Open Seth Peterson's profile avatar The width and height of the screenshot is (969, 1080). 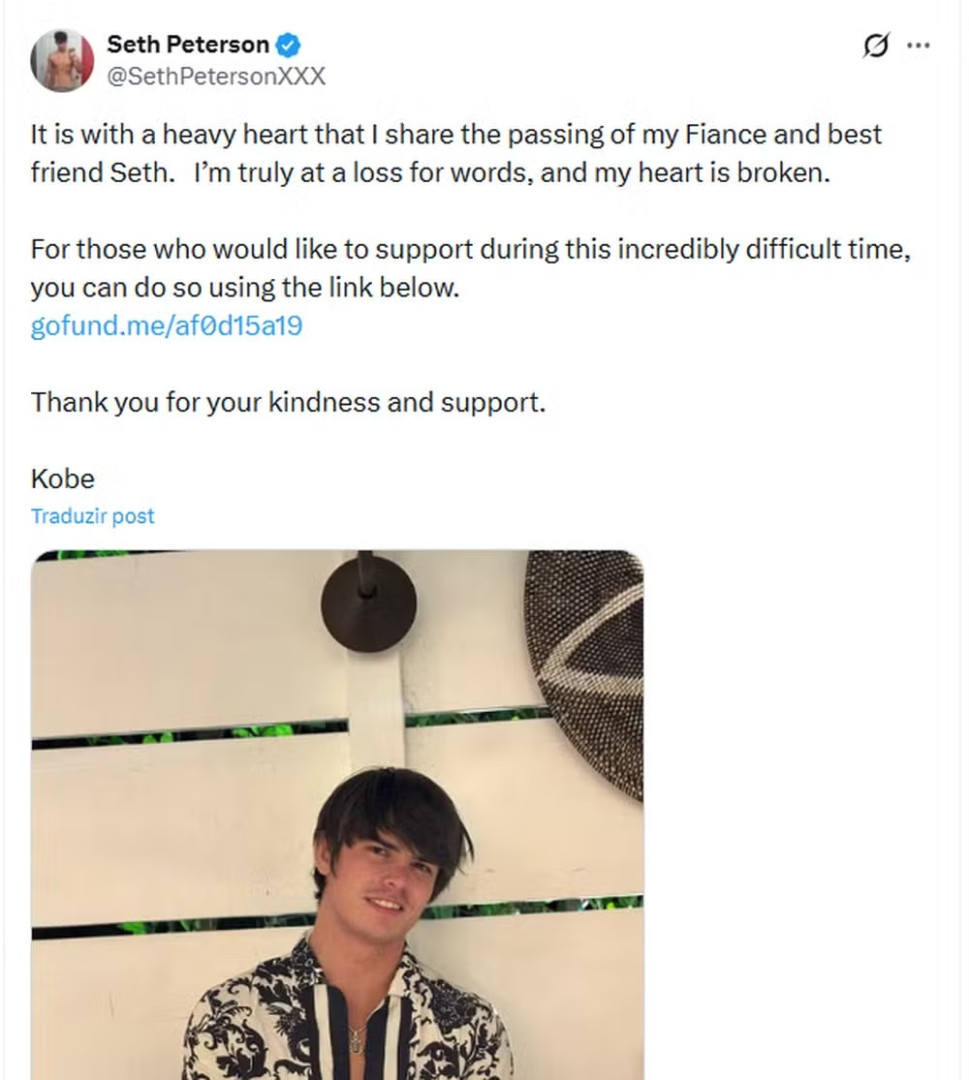62,61
